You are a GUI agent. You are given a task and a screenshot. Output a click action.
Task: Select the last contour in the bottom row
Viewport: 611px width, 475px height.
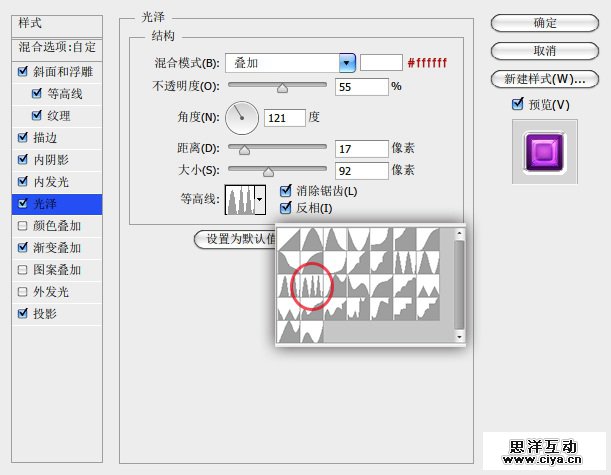point(312,332)
